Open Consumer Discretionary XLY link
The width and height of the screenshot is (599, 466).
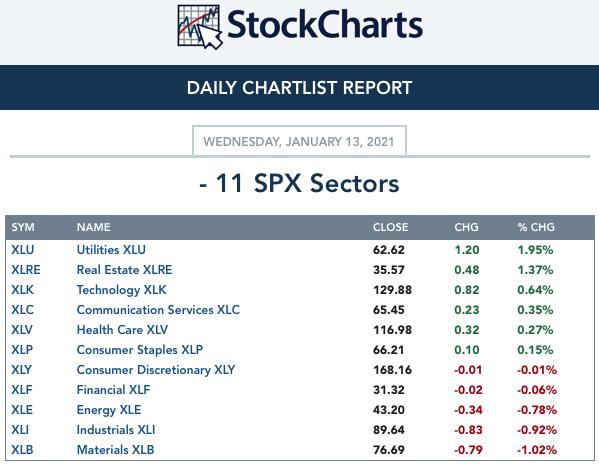156,370
